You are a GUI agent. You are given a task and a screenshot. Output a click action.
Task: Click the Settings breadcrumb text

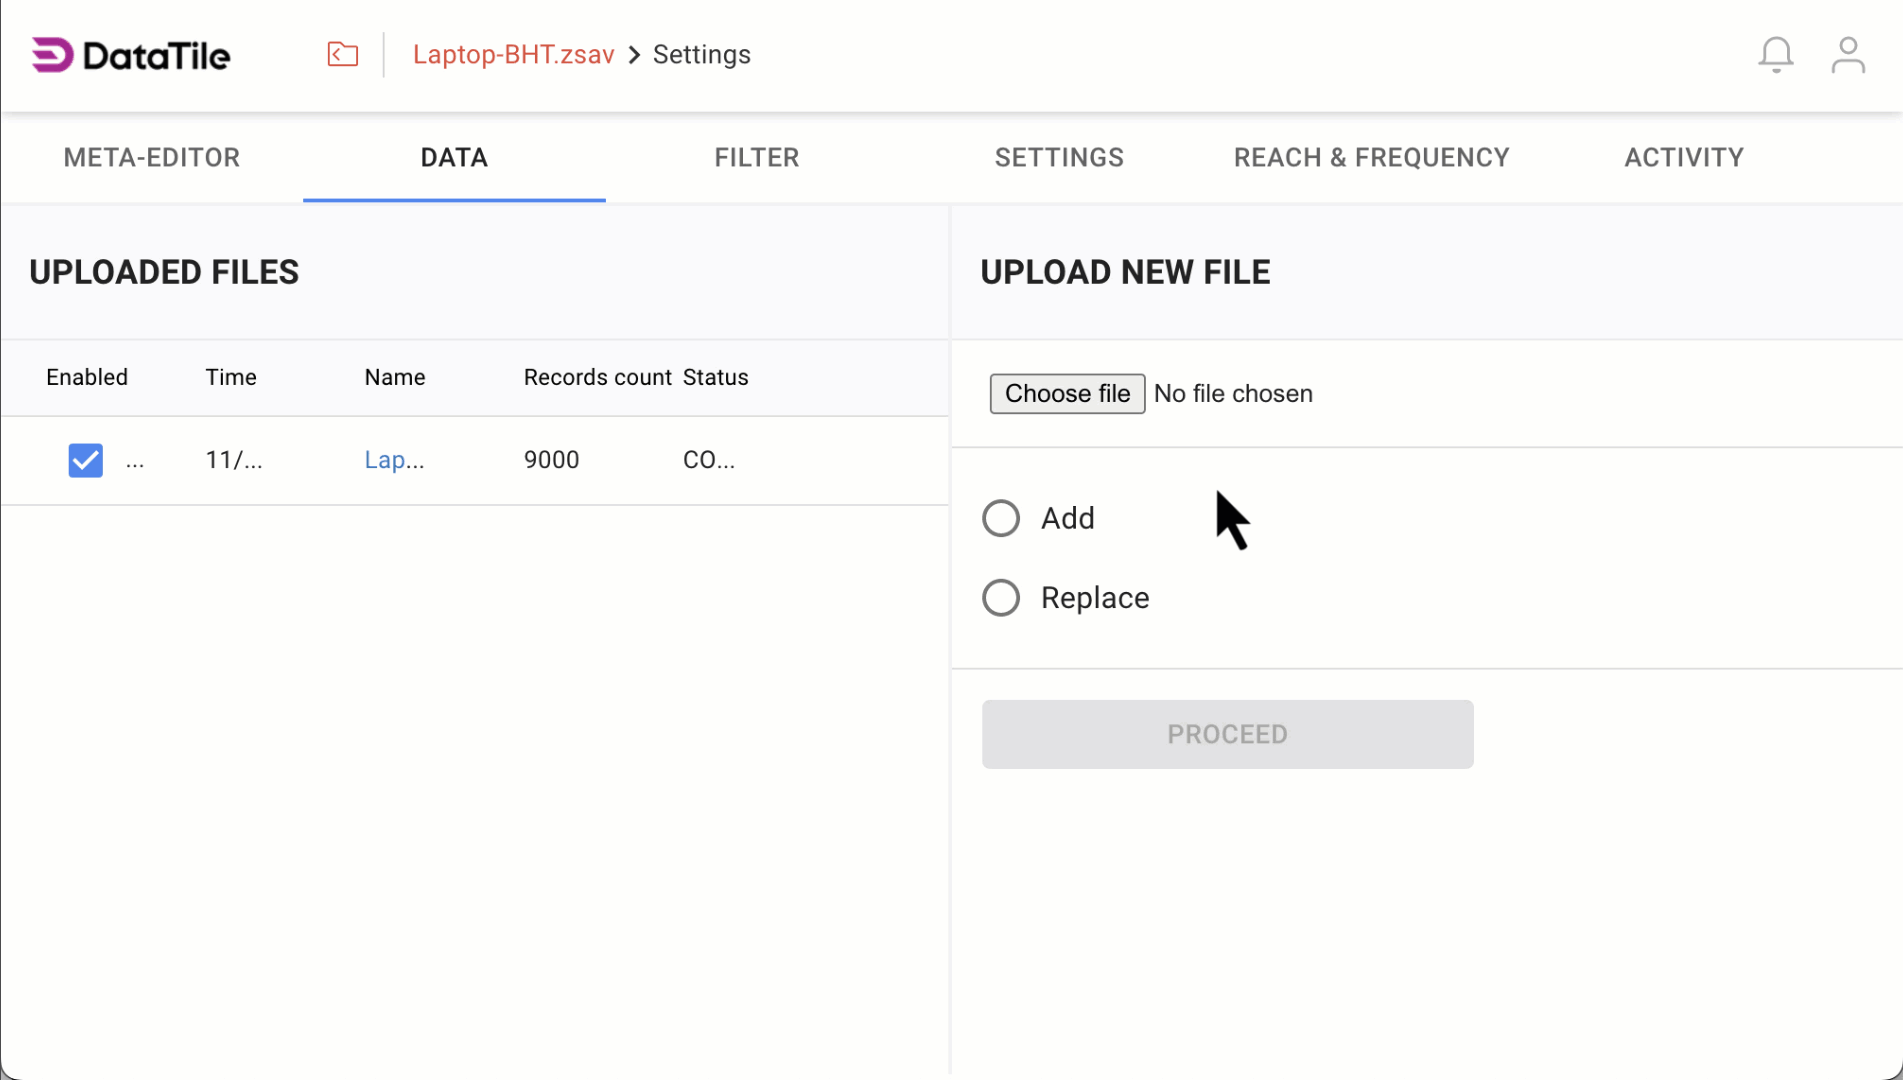pos(701,55)
